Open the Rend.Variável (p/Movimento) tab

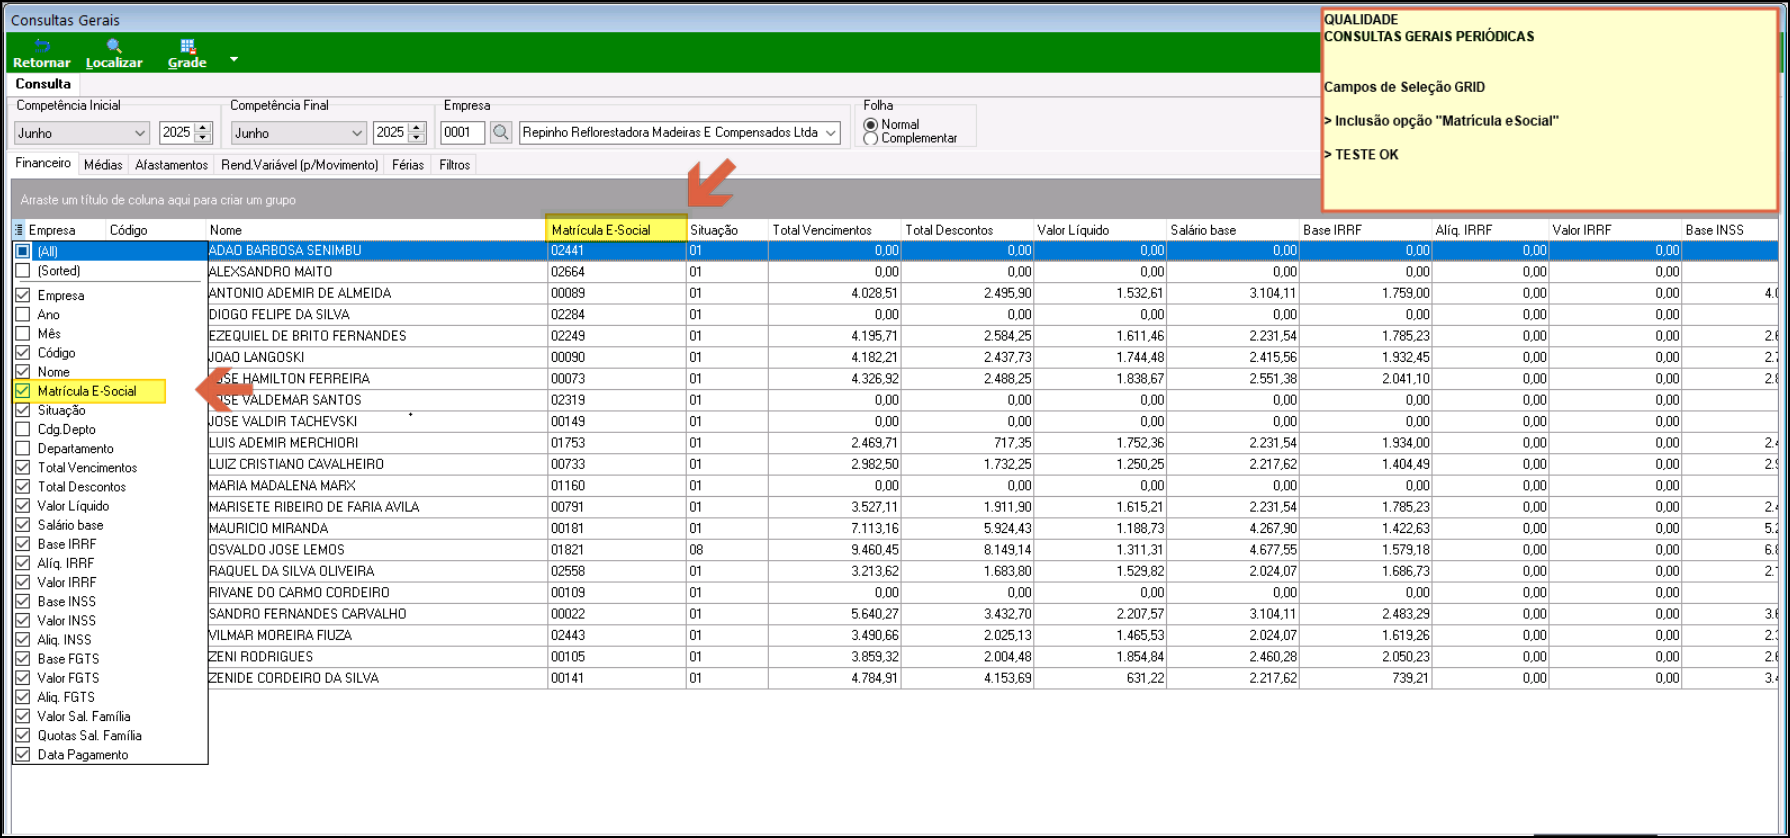(300, 165)
